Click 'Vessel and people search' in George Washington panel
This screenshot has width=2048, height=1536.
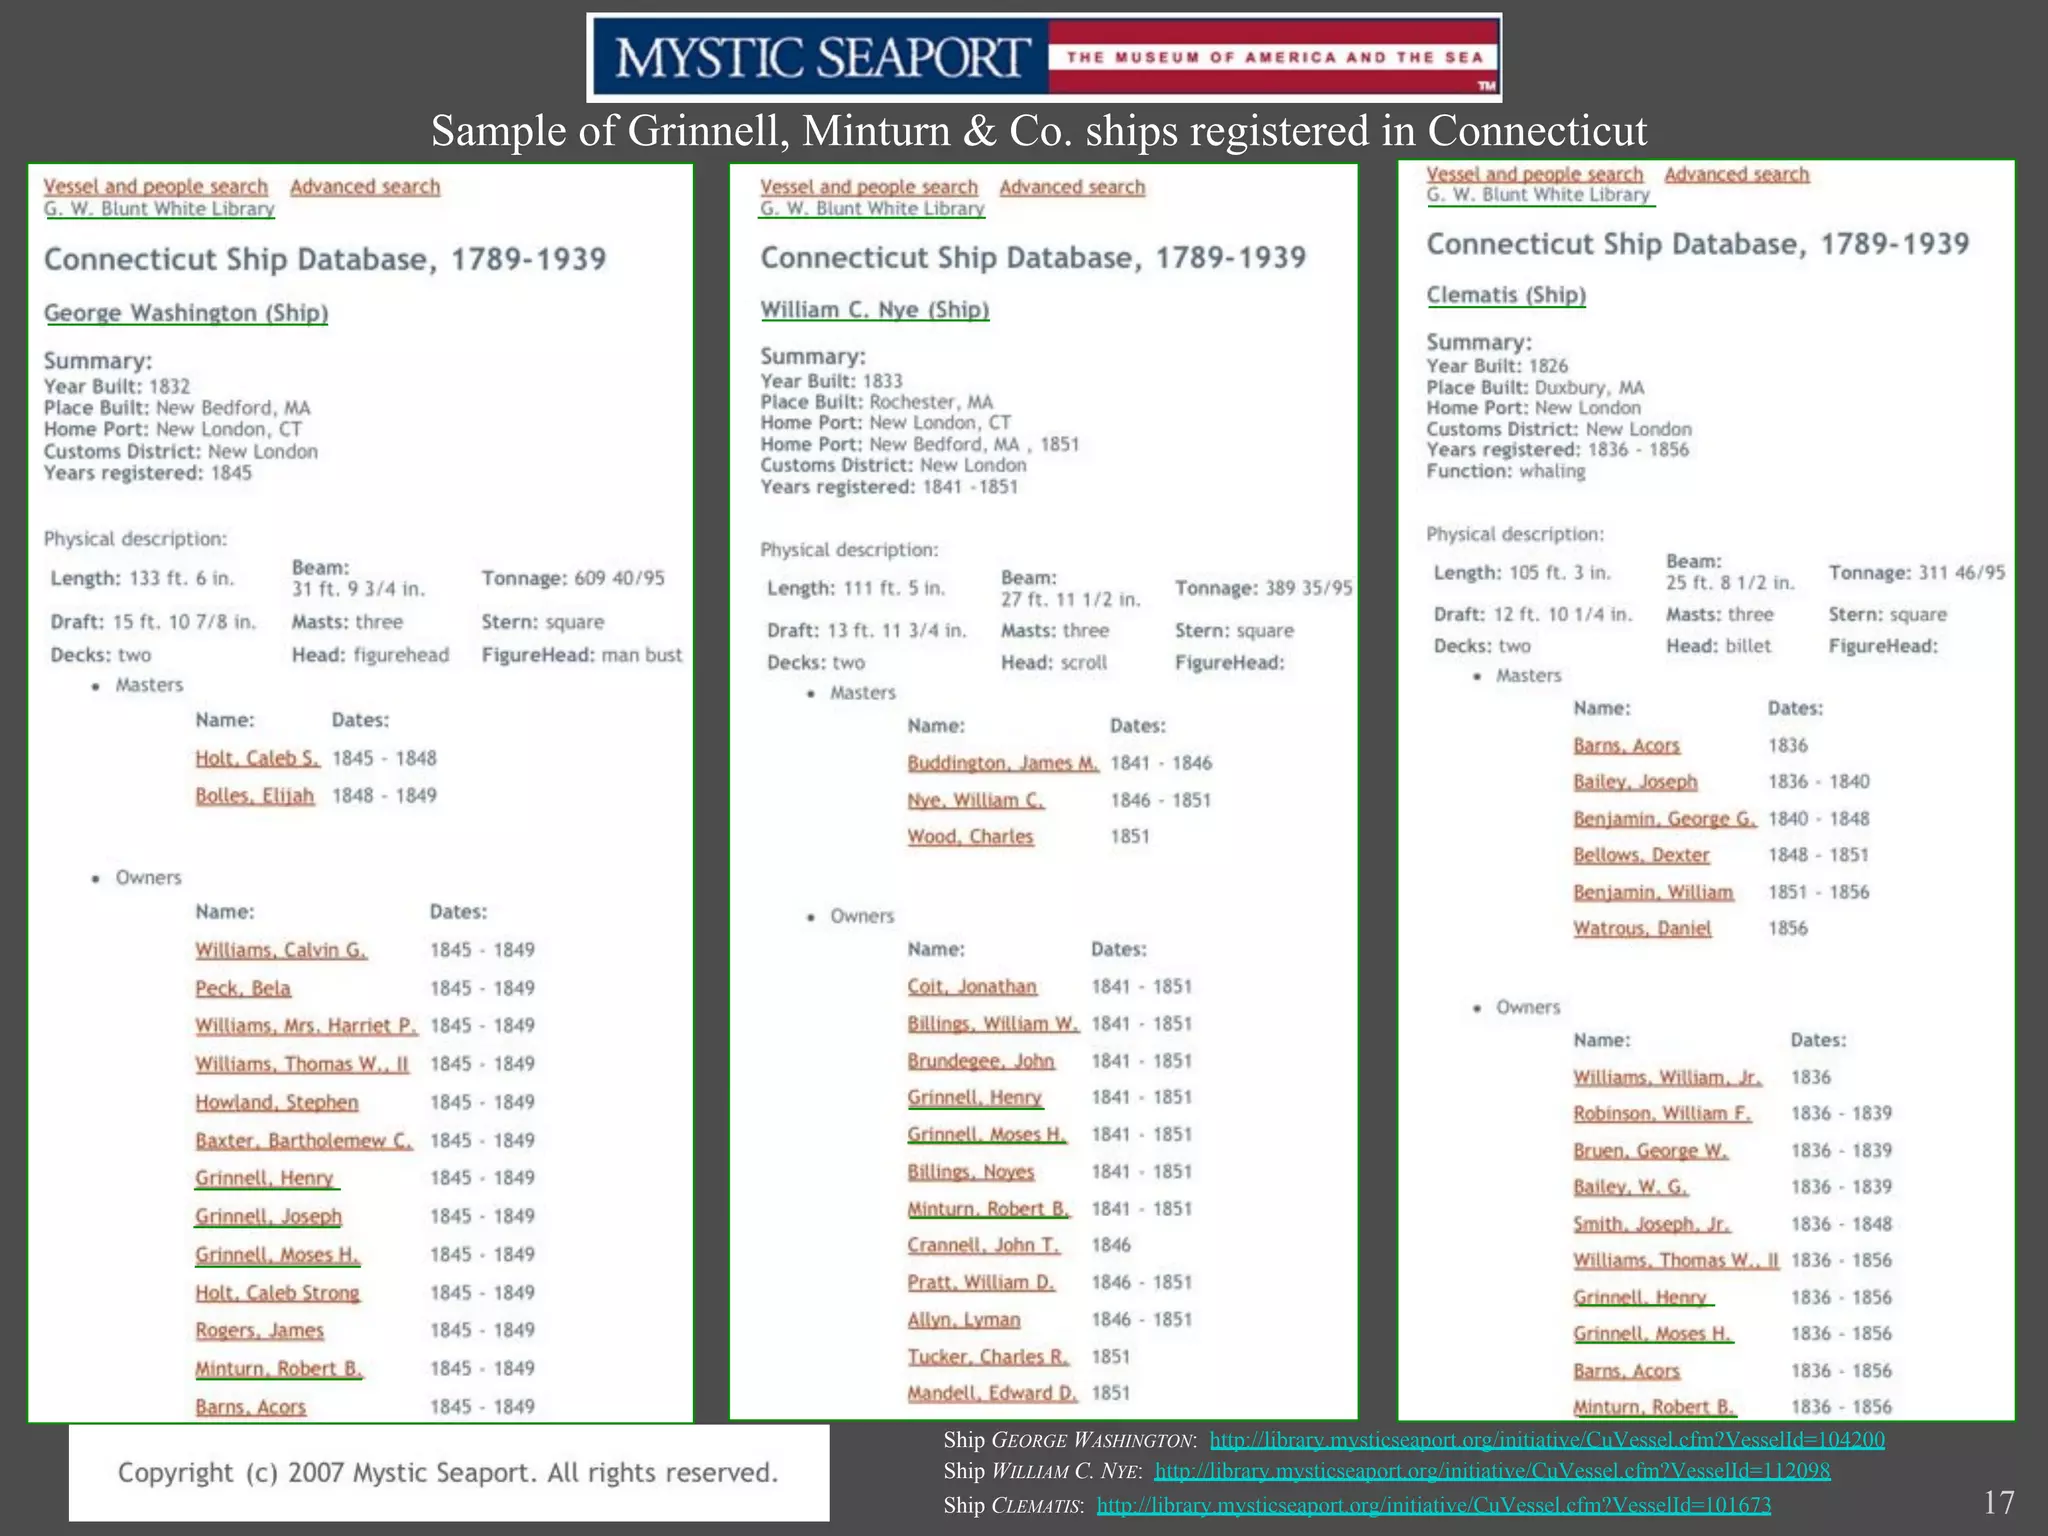[x=156, y=187]
